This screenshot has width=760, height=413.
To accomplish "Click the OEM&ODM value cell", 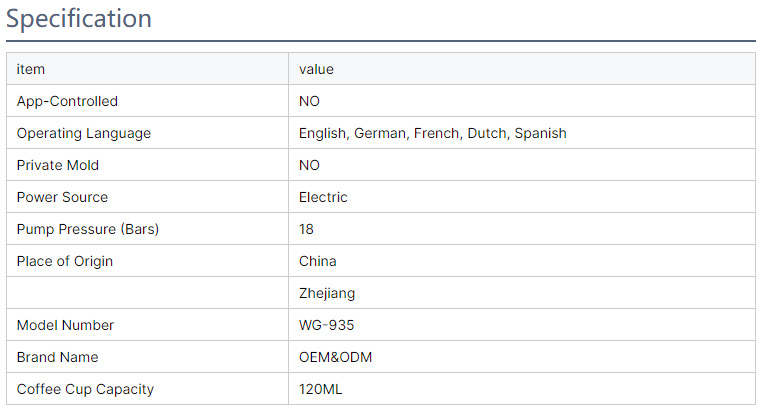I will 335,357.
